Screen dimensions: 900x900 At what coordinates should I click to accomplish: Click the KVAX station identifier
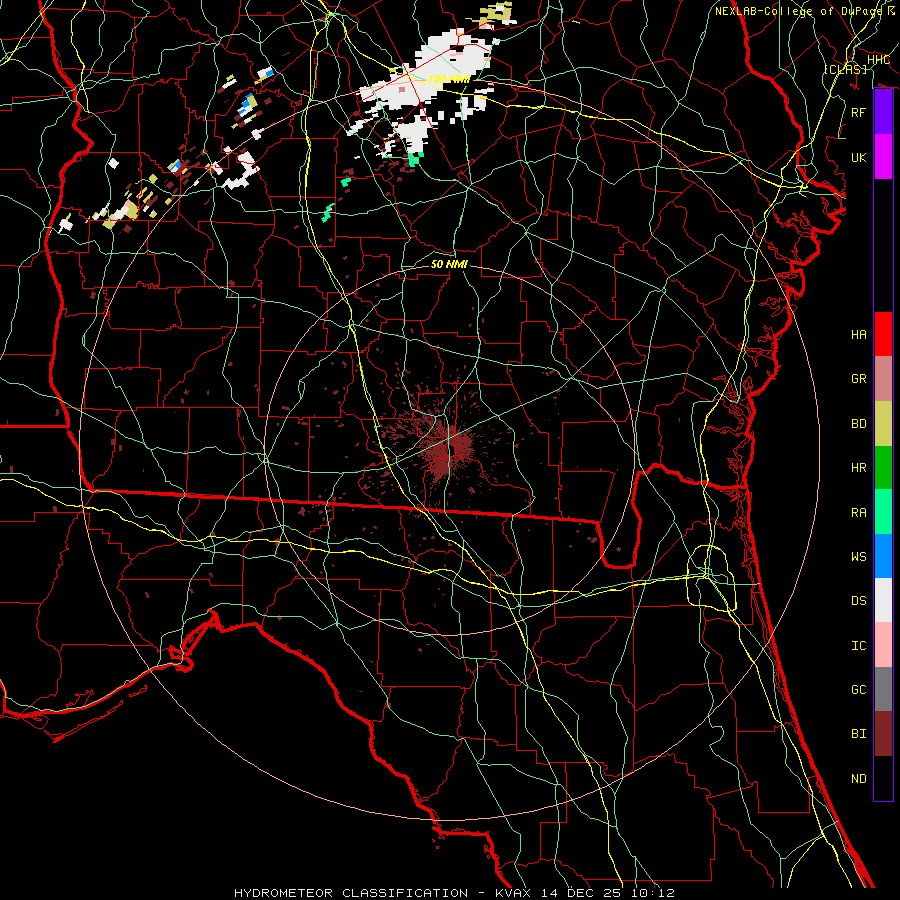click(513, 893)
